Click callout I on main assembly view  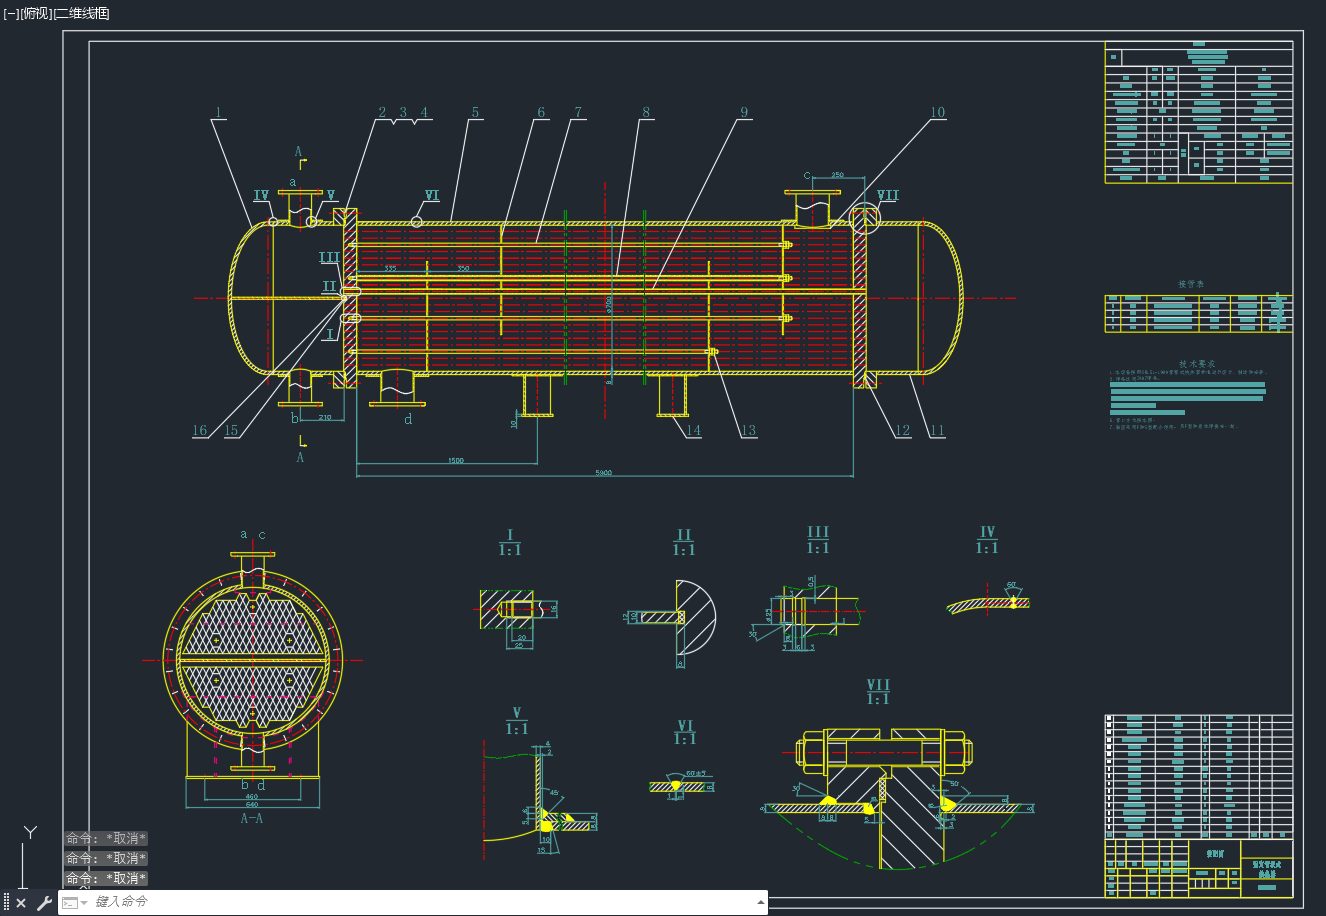(x=331, y=334)
